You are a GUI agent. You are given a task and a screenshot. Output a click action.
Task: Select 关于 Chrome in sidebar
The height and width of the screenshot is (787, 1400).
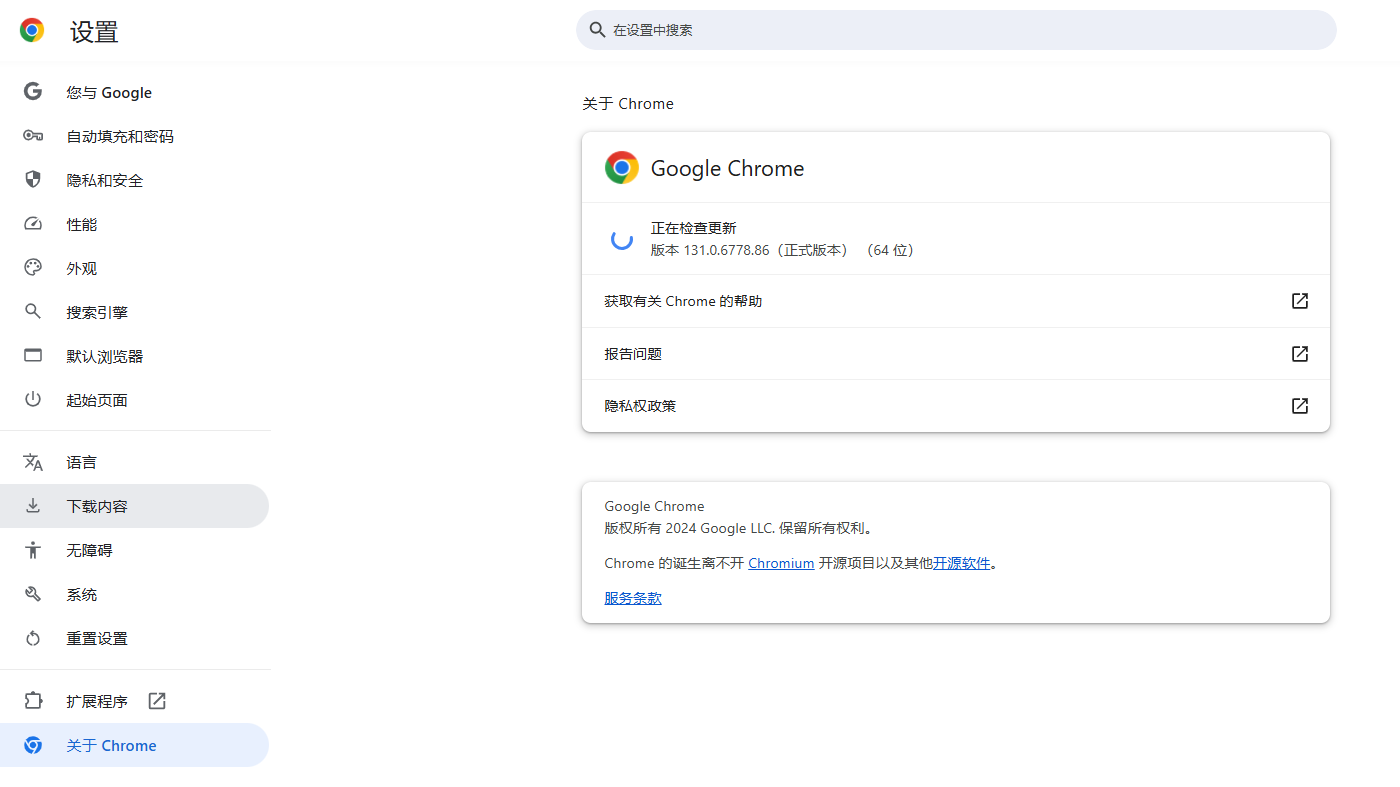[134, 745]
